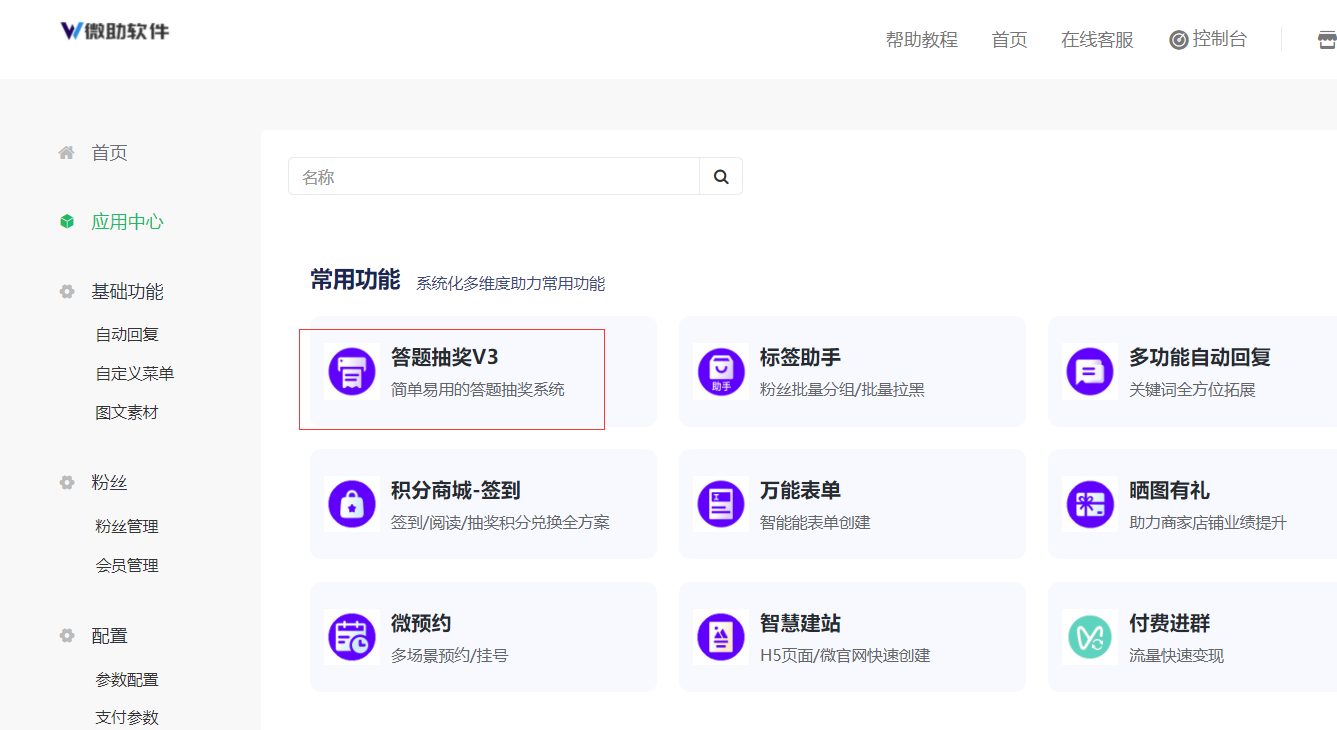Click the 付费进群 teal icon
1337x730 pixels.
click(1090, 638)
